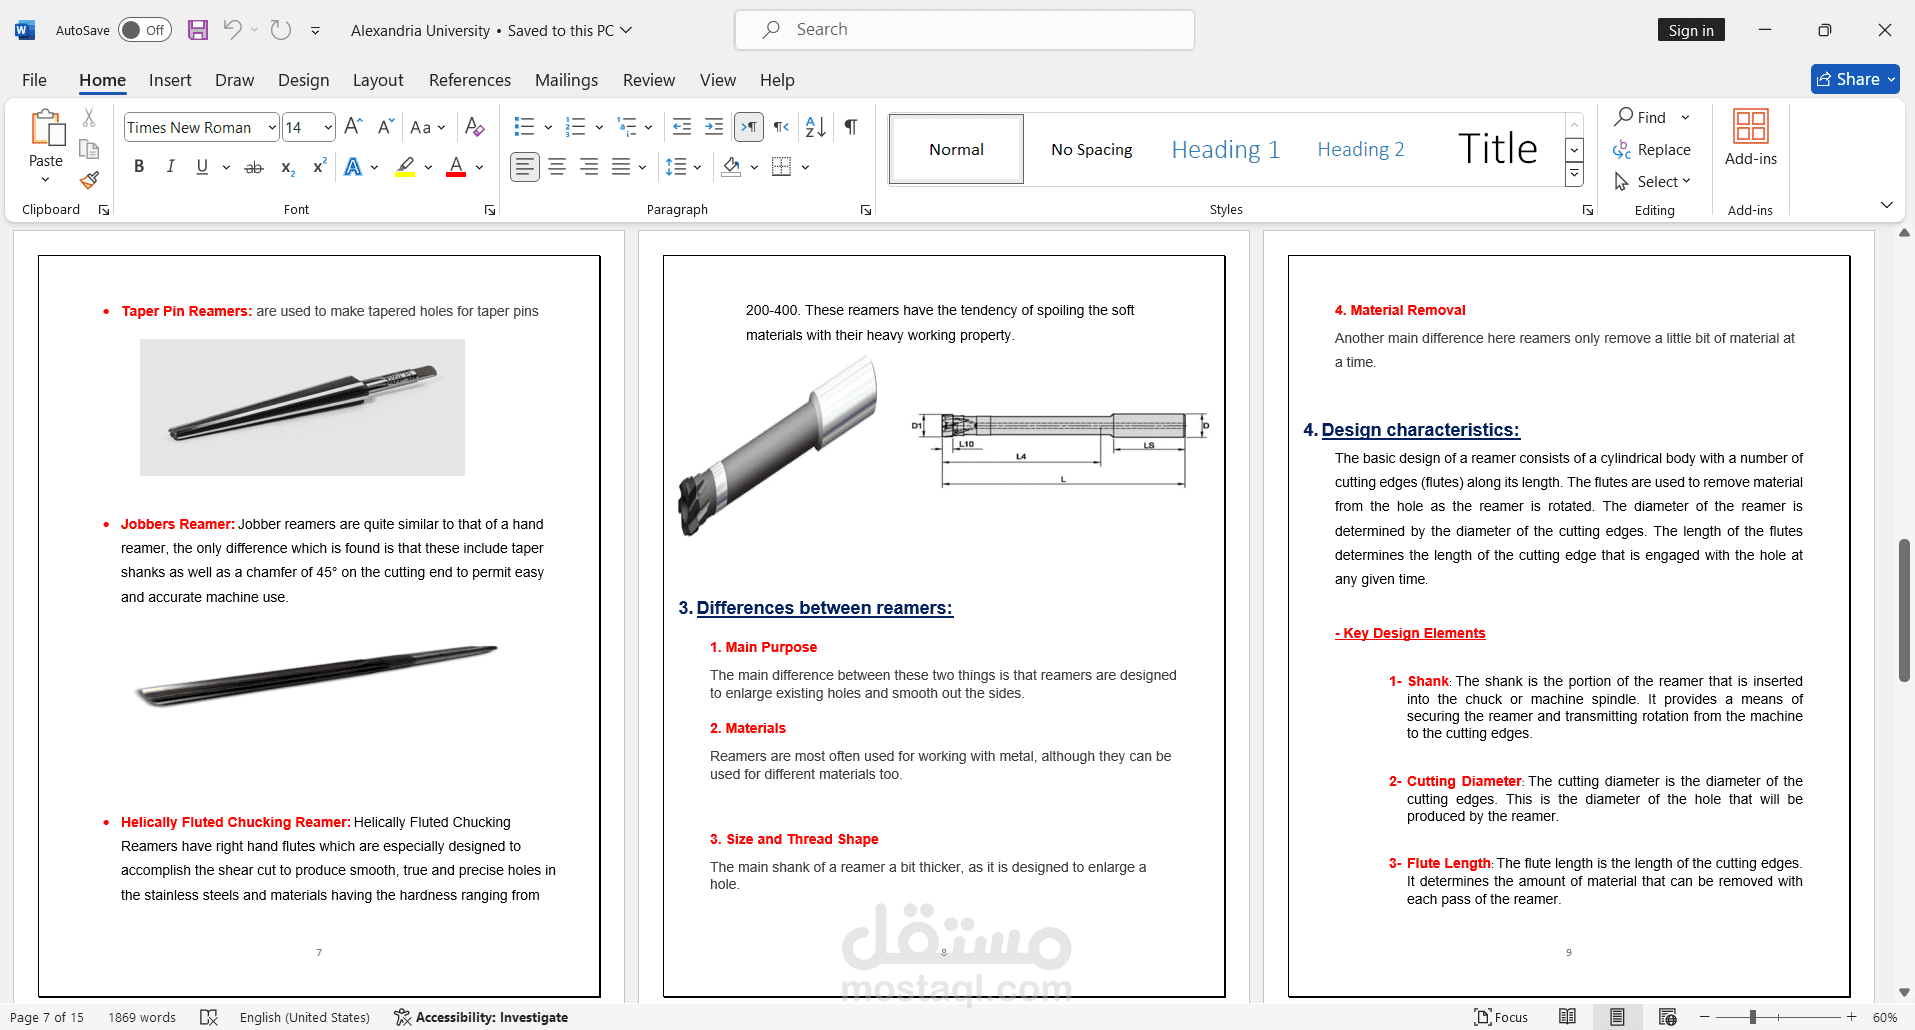
Task: Select the taper pin reamer image
Action: [302, 407]
